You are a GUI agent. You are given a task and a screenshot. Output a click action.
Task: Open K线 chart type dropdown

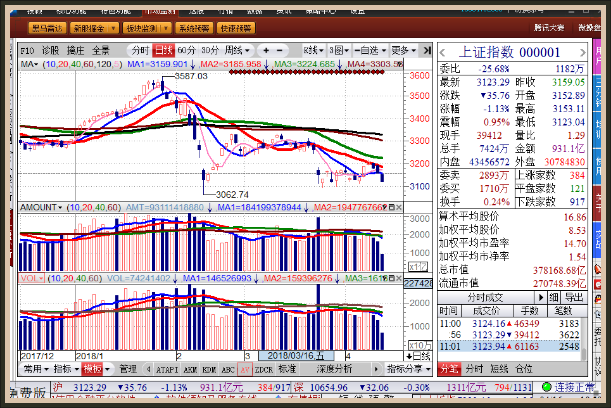click(314, 50)
